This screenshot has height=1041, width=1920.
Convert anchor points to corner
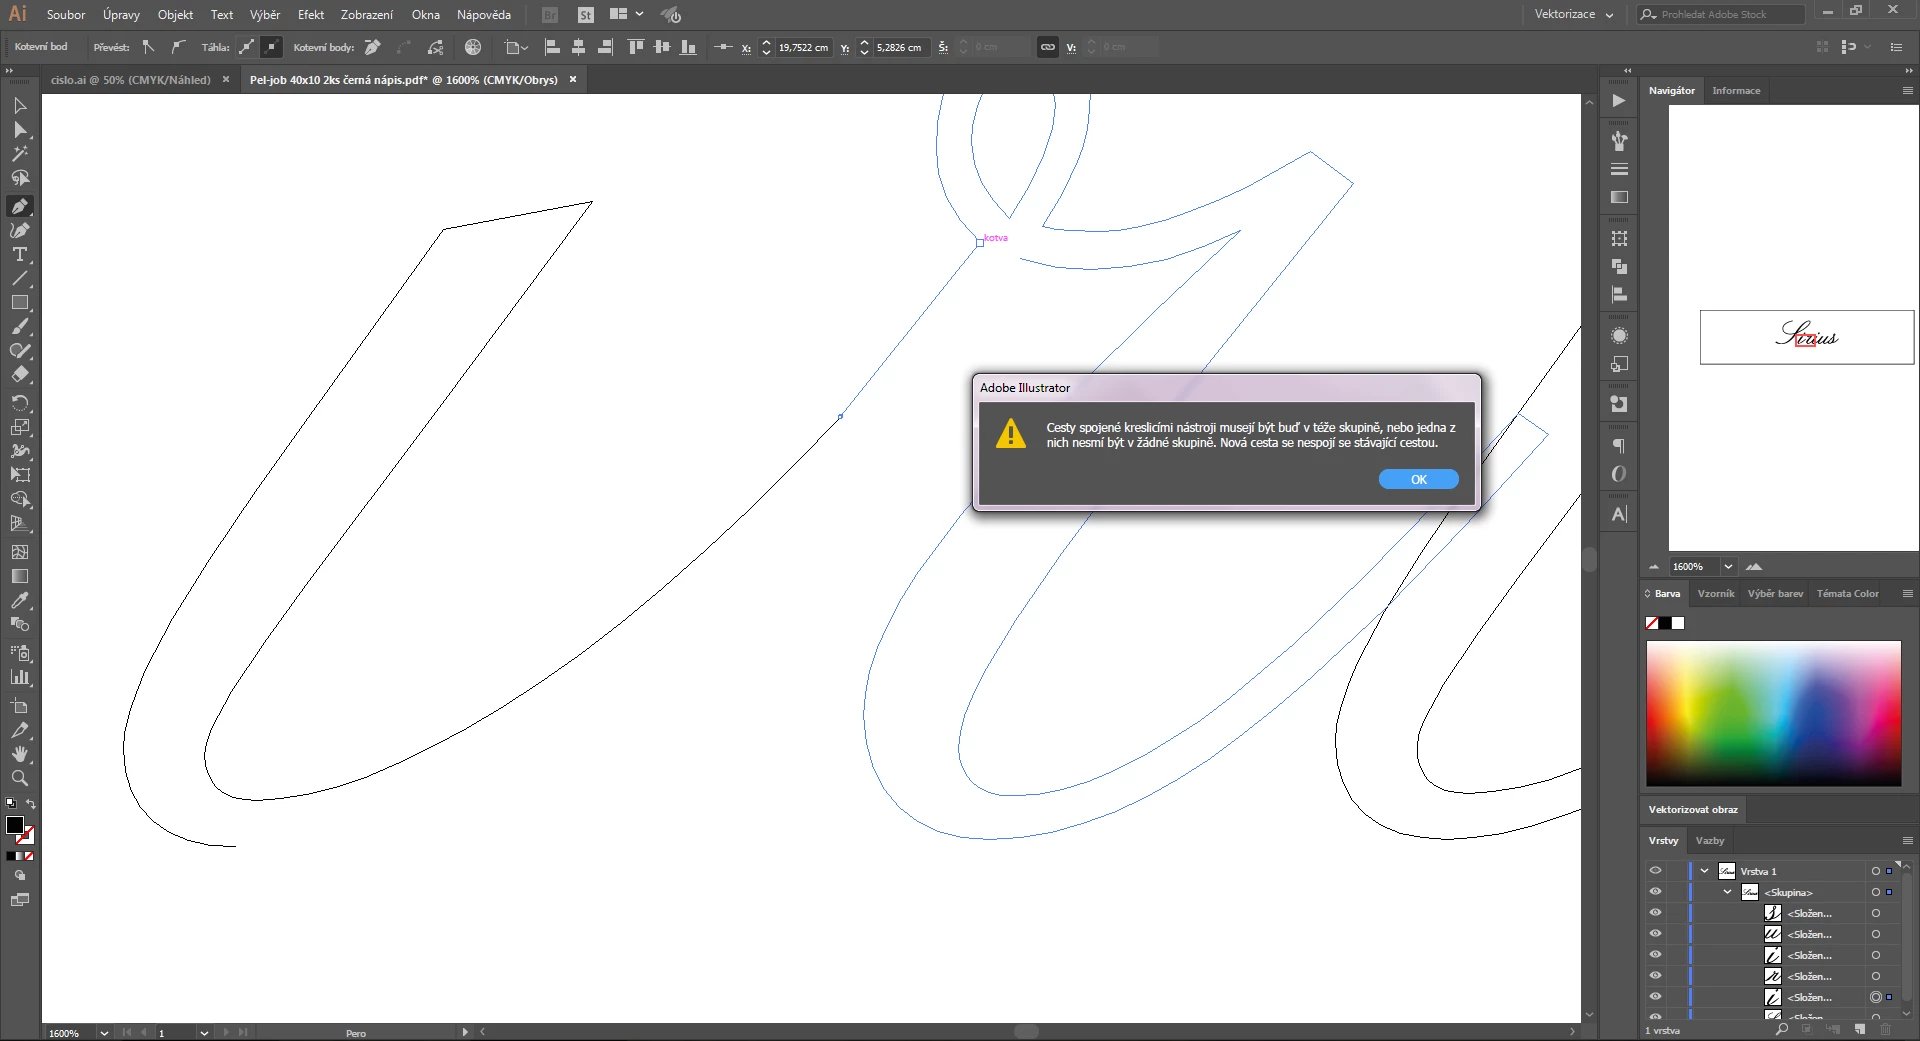[149, 47]
